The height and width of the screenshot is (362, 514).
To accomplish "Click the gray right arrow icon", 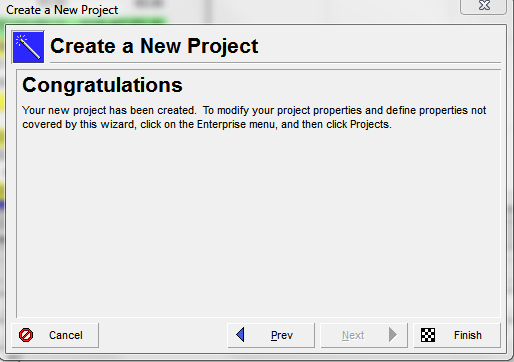I will tap(393, 335).
